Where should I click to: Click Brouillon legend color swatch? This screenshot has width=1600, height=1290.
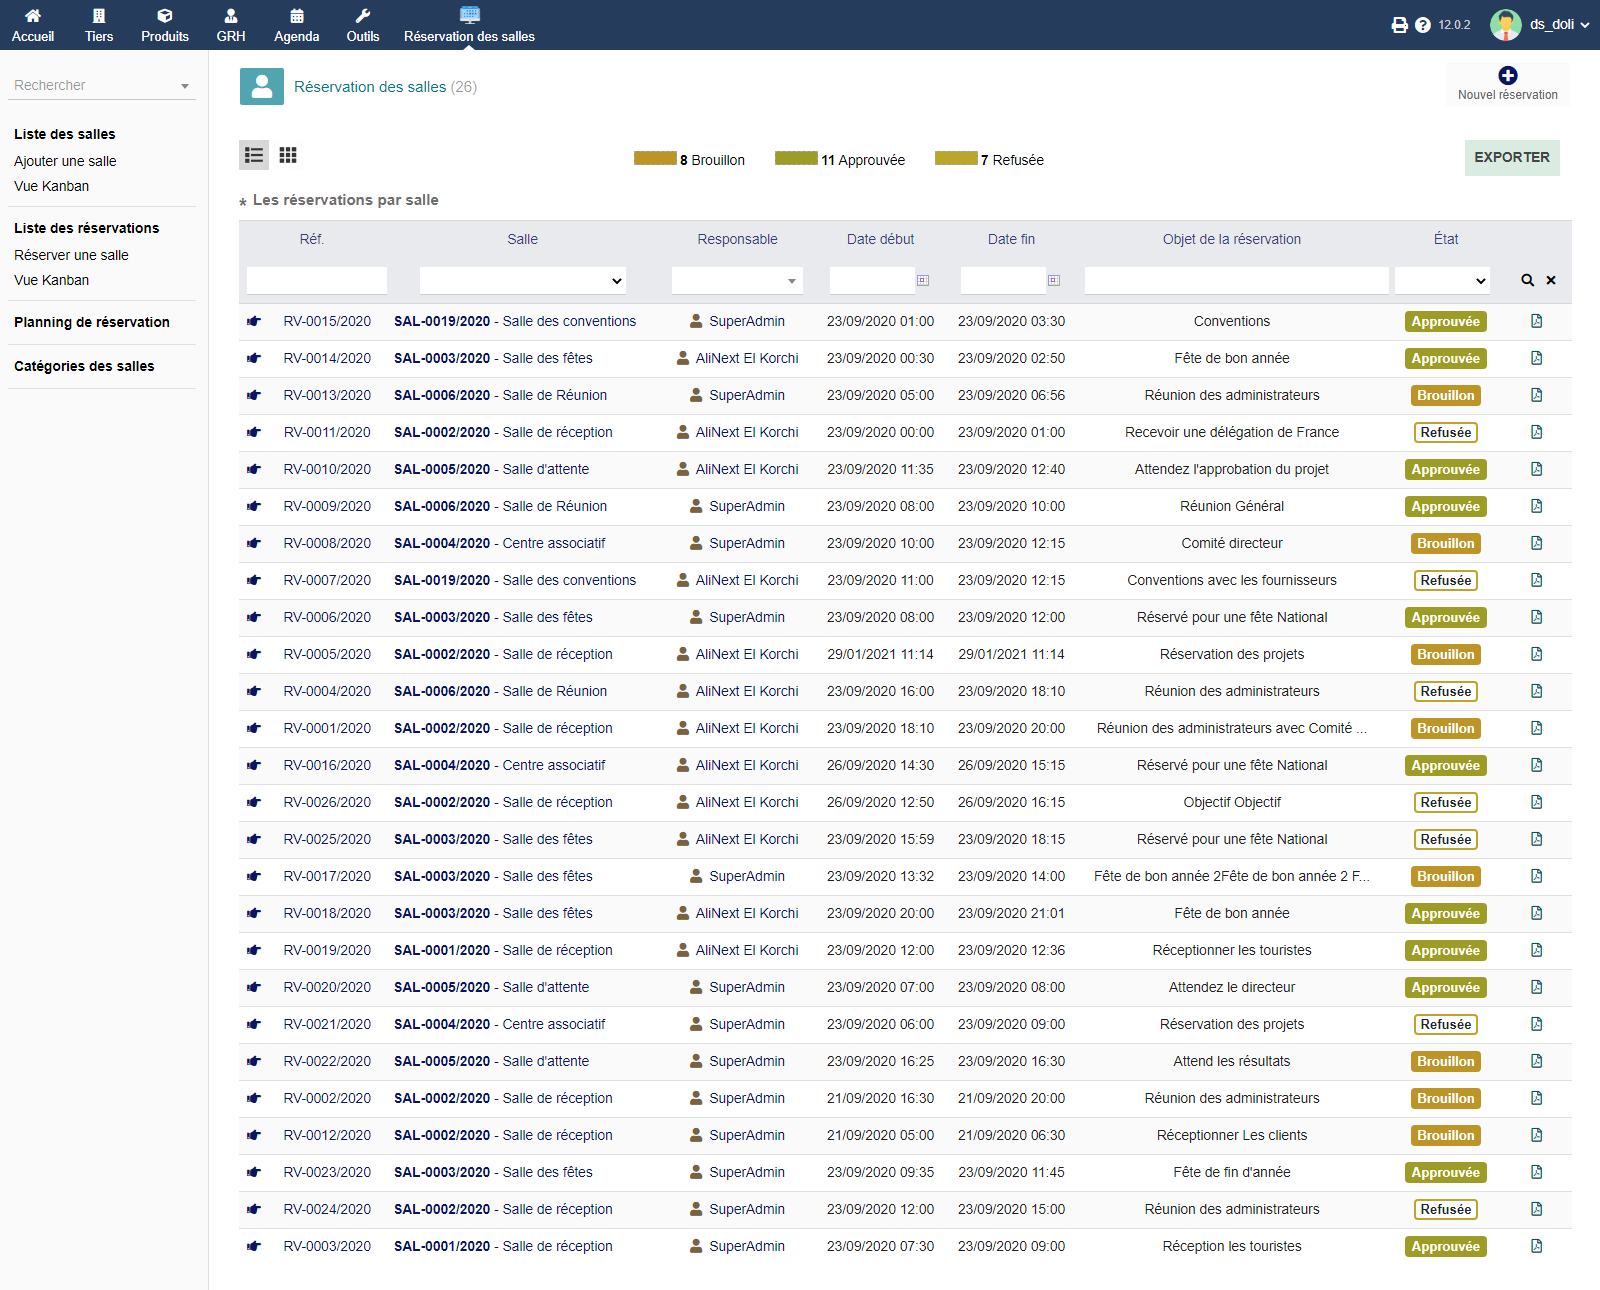point(655,158)
